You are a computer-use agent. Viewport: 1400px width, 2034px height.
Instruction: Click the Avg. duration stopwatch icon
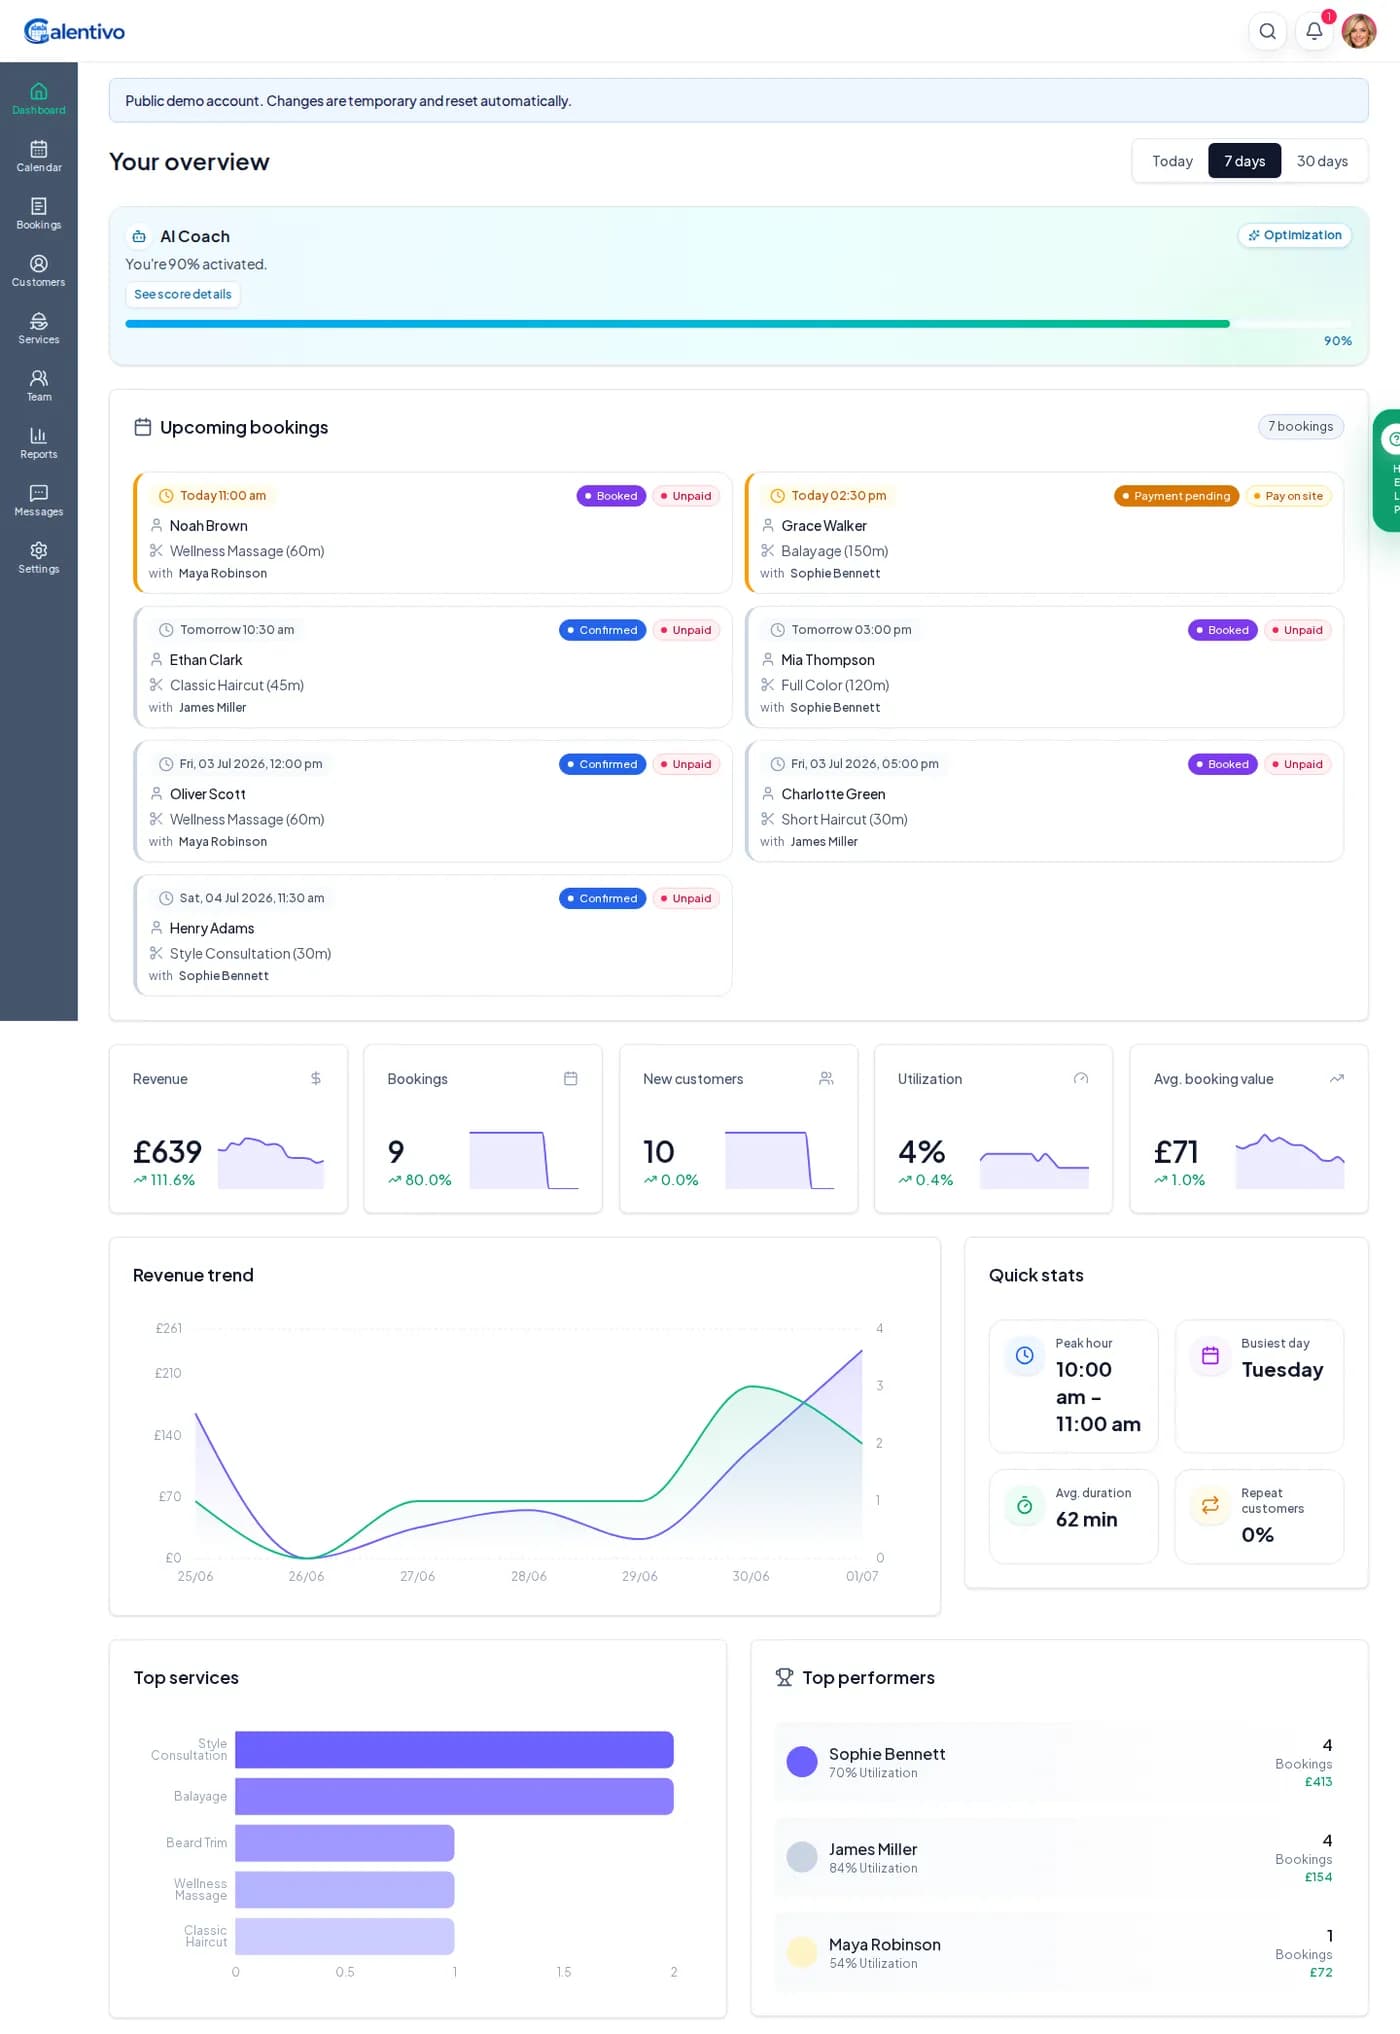[x=1025, y=1505]
